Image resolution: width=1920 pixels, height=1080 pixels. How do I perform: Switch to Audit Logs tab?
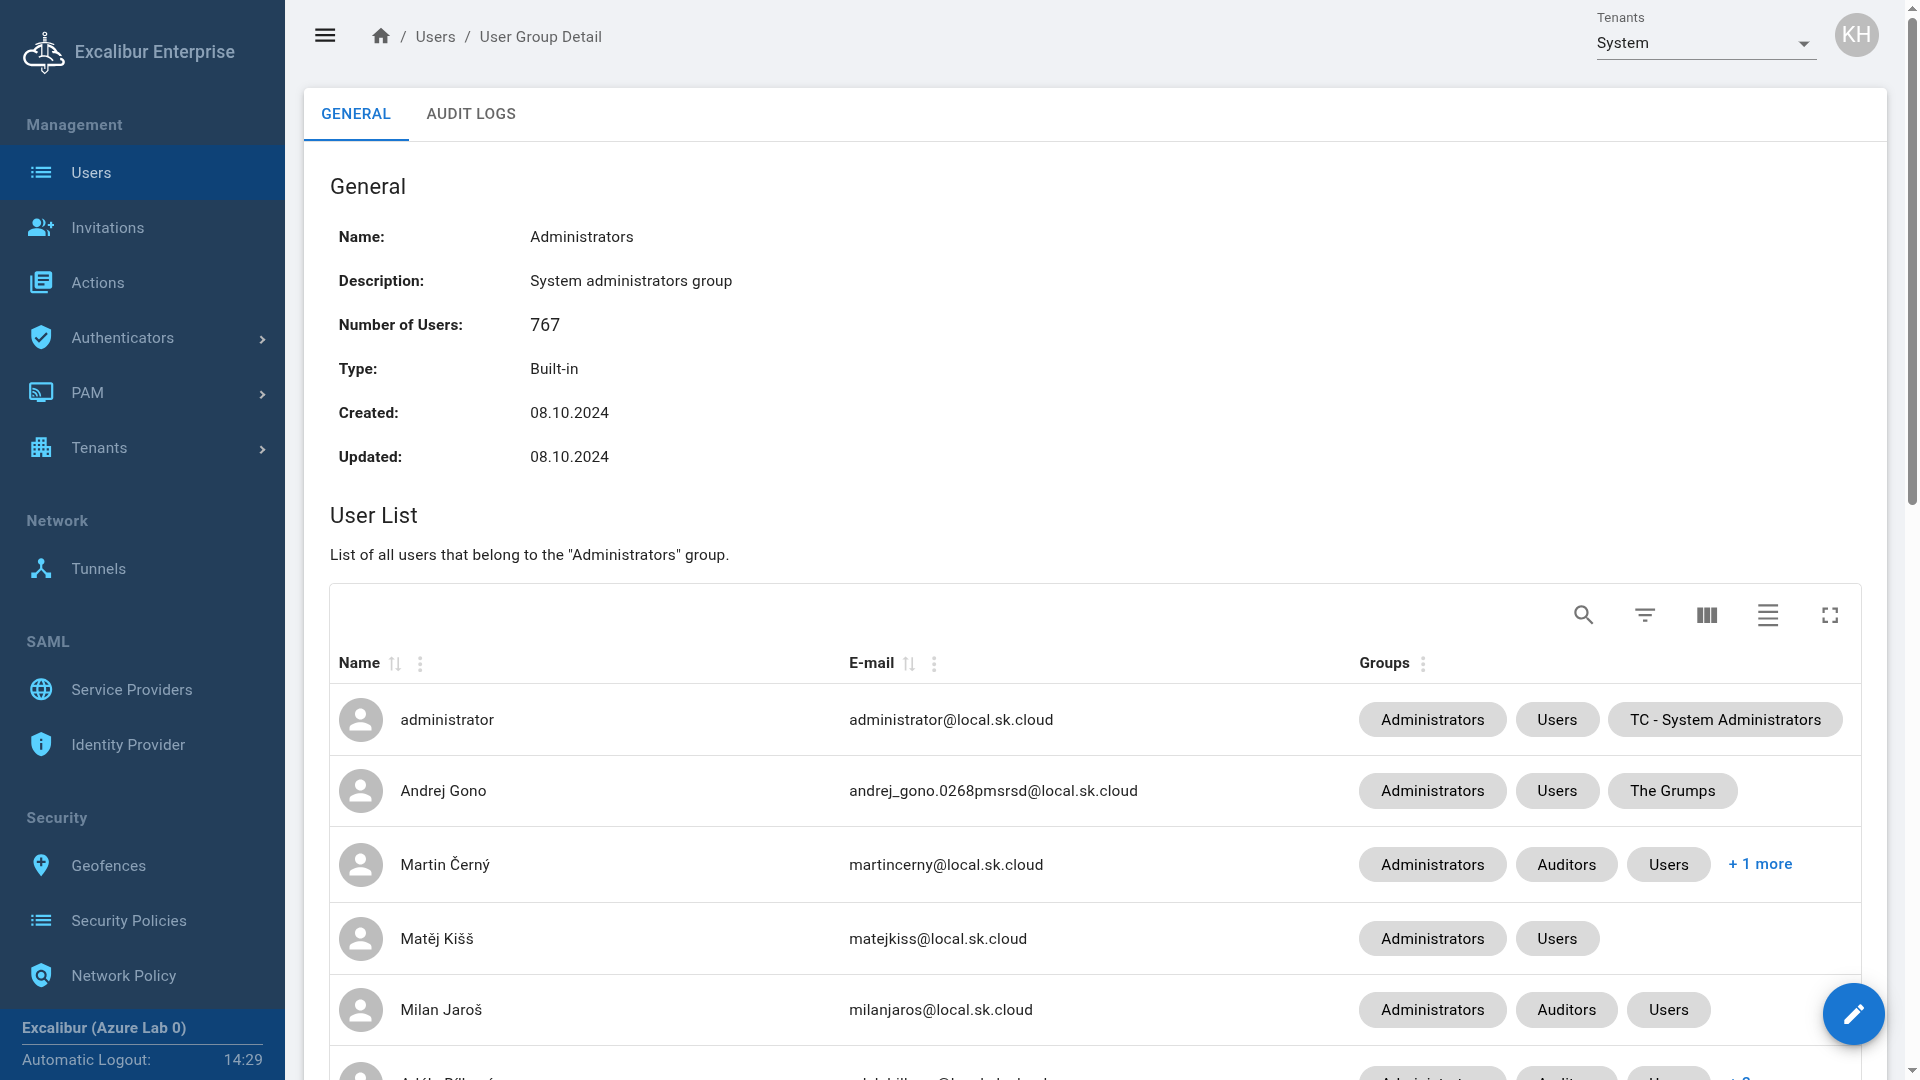click(x=471, y=114)
